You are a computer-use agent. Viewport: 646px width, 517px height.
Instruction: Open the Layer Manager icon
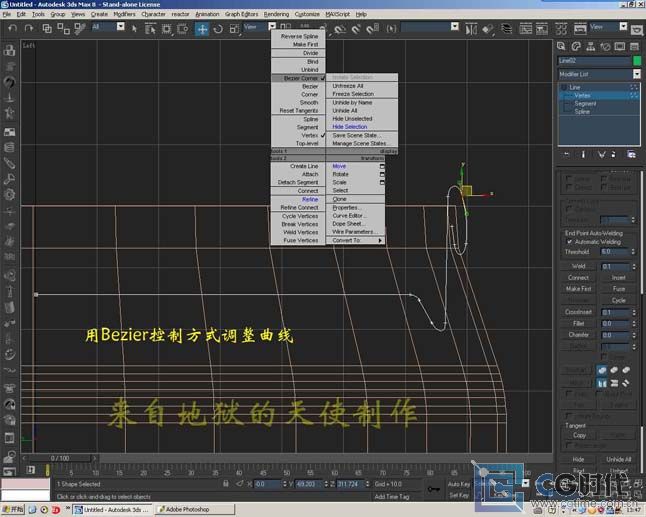point(506,29)
